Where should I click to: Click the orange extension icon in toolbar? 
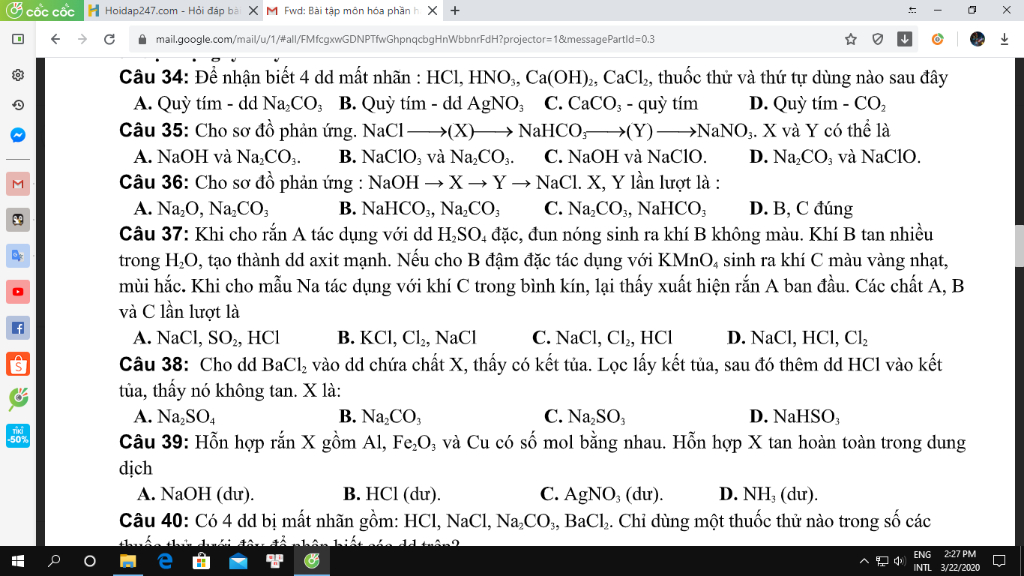pyautogui.click(x=938, y=39)
